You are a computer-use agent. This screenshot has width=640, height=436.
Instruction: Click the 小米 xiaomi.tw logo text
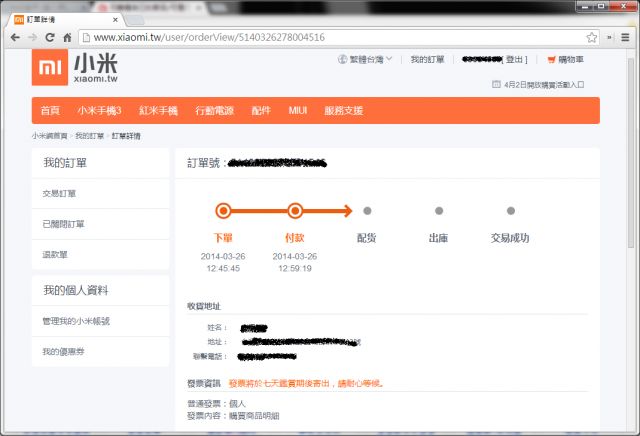click(x=96, y=67)
